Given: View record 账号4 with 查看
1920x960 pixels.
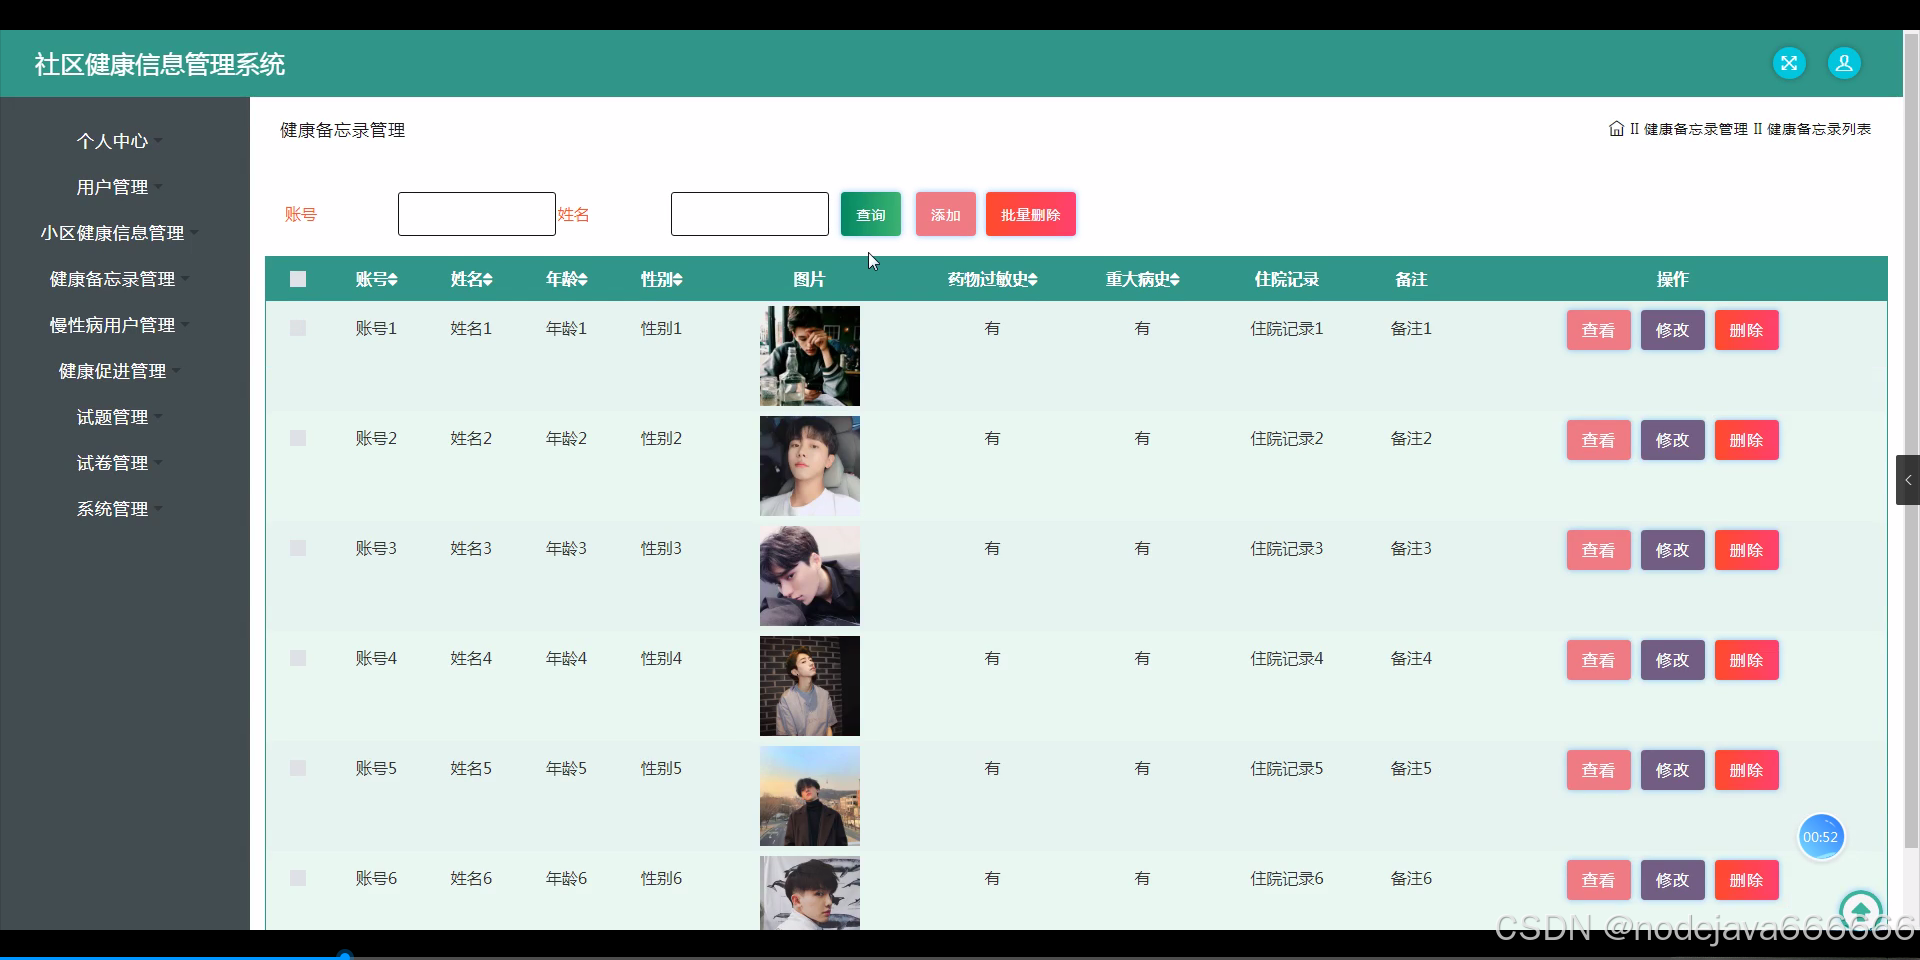Looking at the screenshot, I should point(1599,660).
